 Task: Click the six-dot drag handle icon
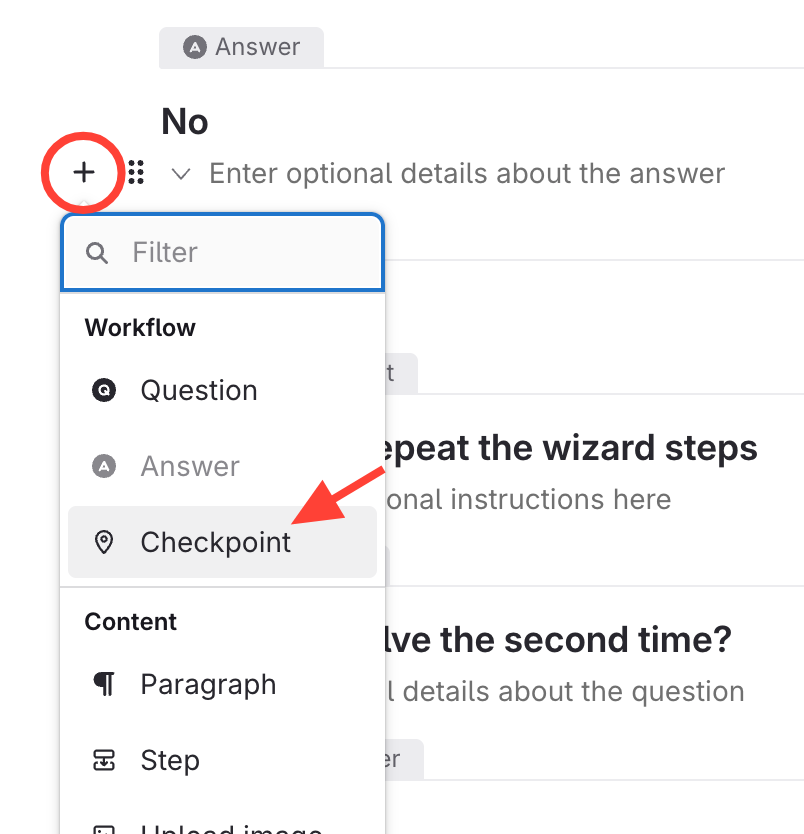click(x=137, y=173)
